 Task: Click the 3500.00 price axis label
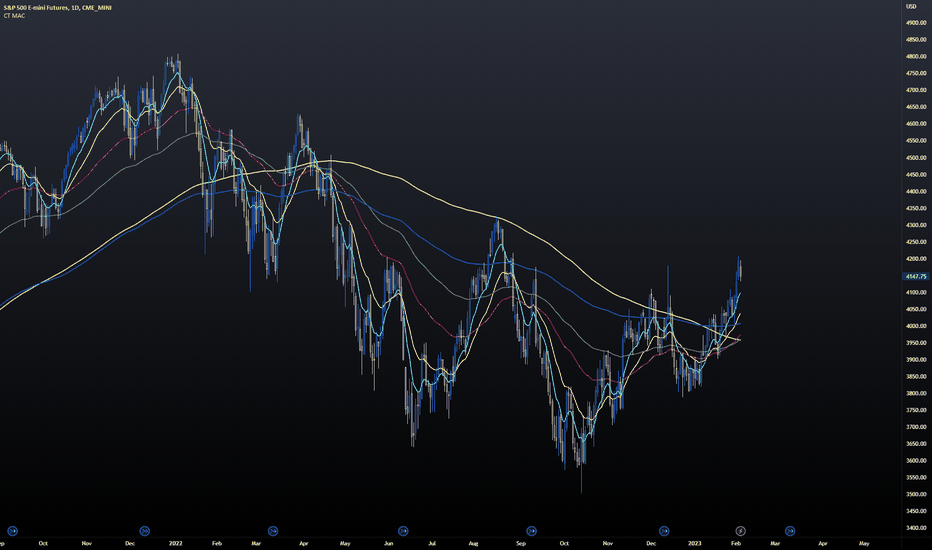[x=916, y=494]
